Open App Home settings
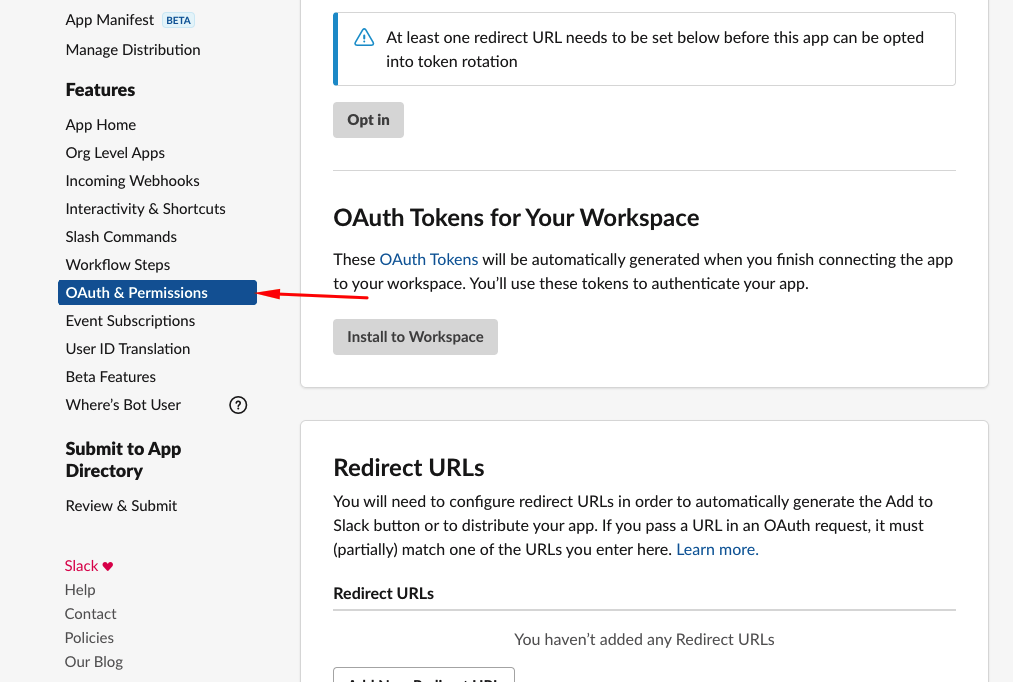 100,124
